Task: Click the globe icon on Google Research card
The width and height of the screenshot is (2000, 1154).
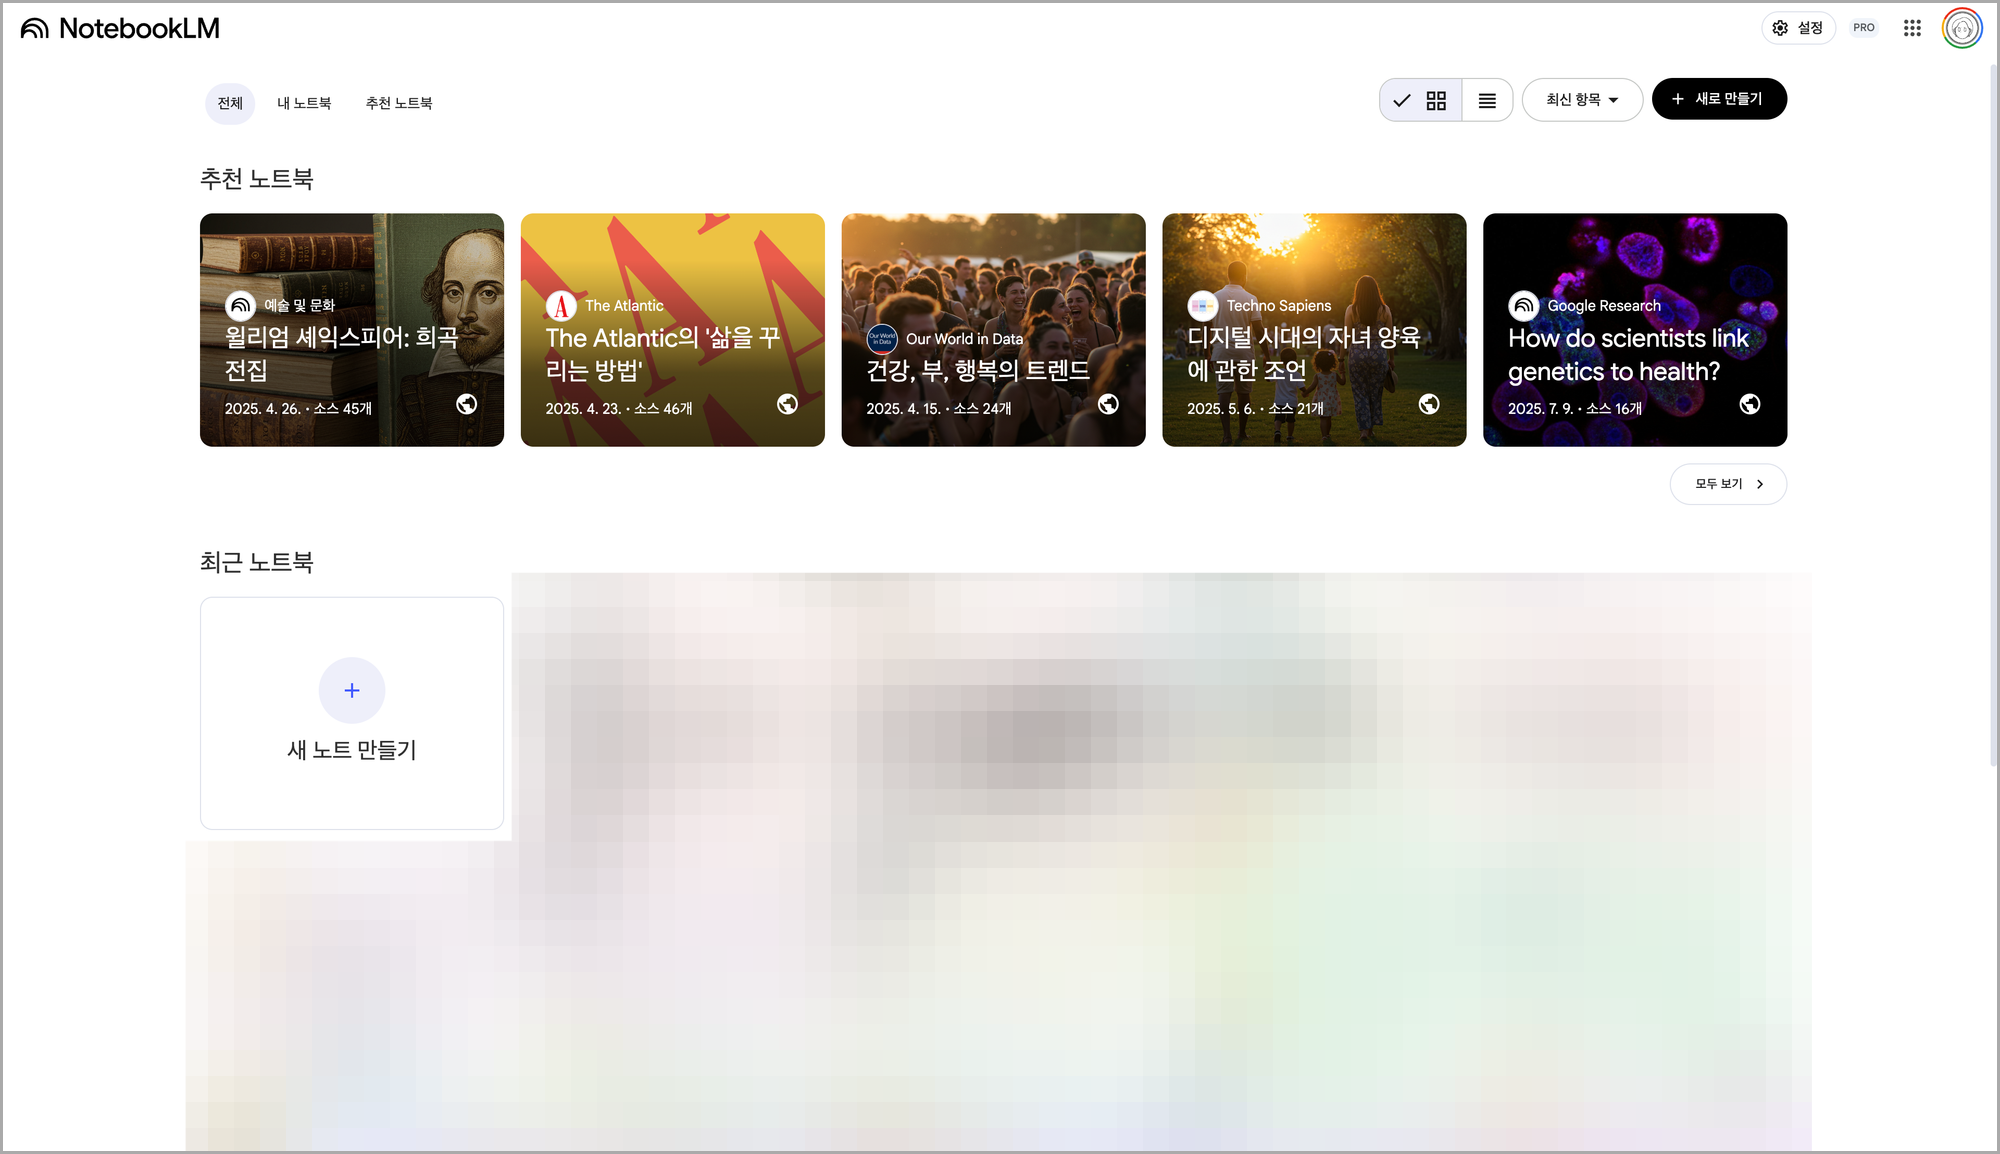Action: click(x=1749, y=404)
